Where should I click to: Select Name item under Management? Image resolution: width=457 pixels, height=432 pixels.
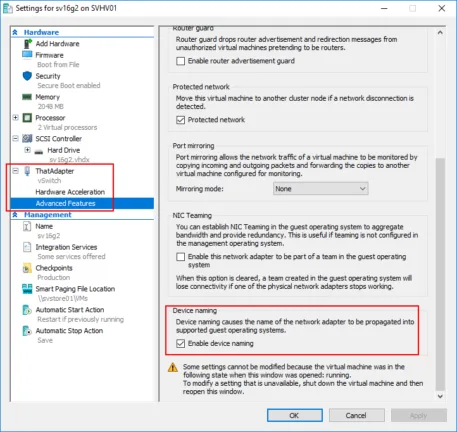coord(44,226)
